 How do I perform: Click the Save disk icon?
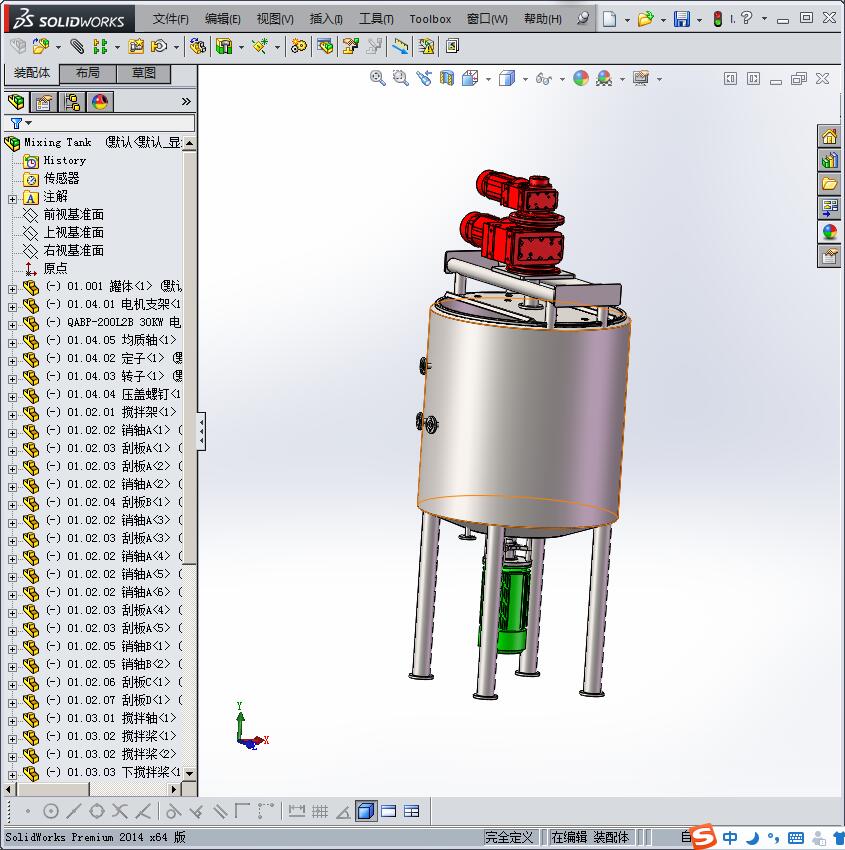pos(681,19)
